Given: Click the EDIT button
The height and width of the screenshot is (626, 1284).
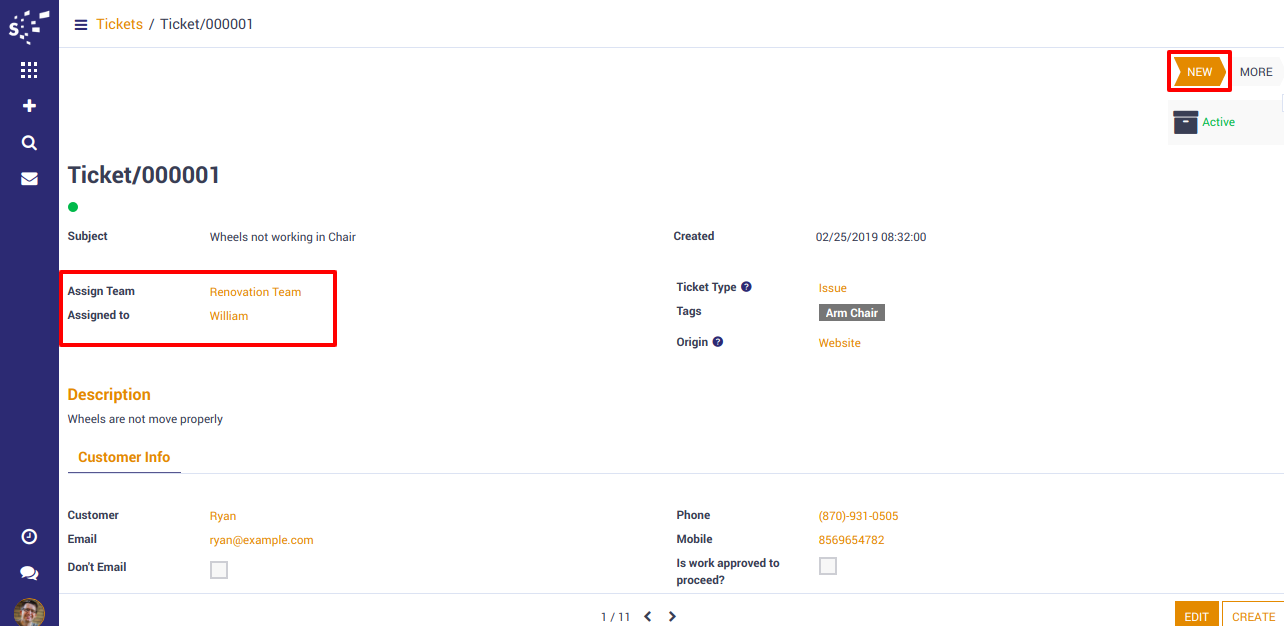Looking at the screenshot, I should coord(1196,616).
